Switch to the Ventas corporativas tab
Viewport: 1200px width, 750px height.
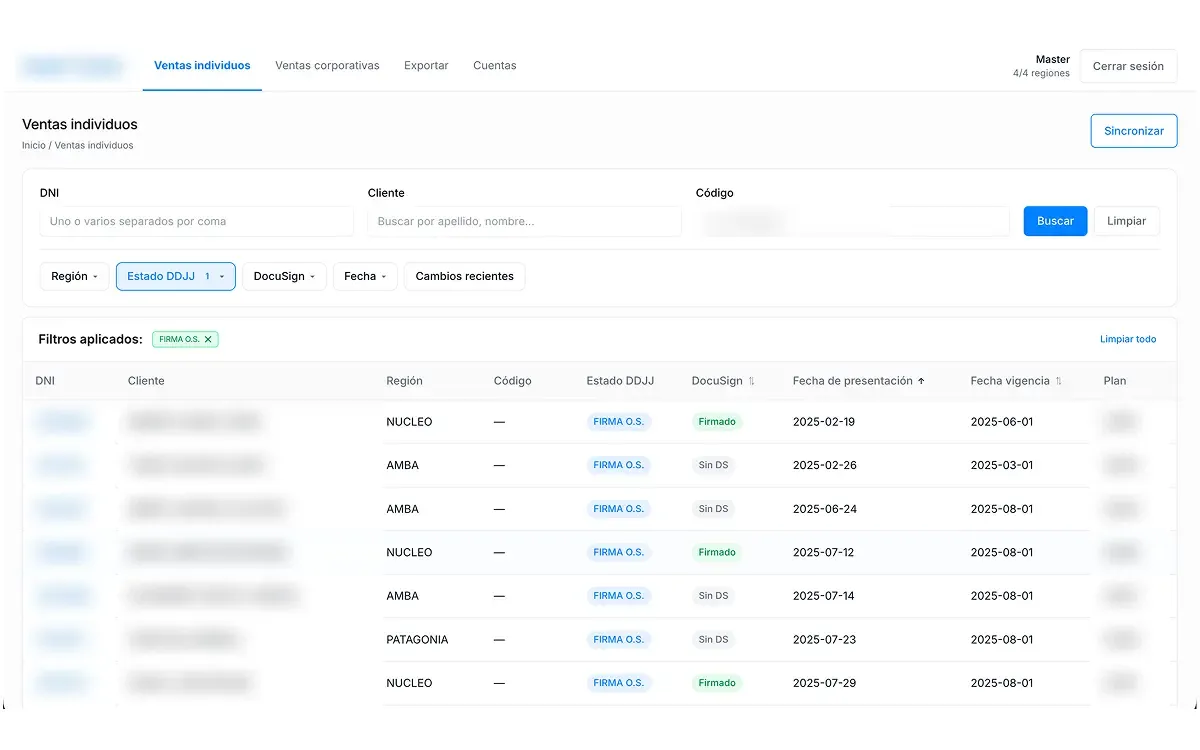(327, 65)
